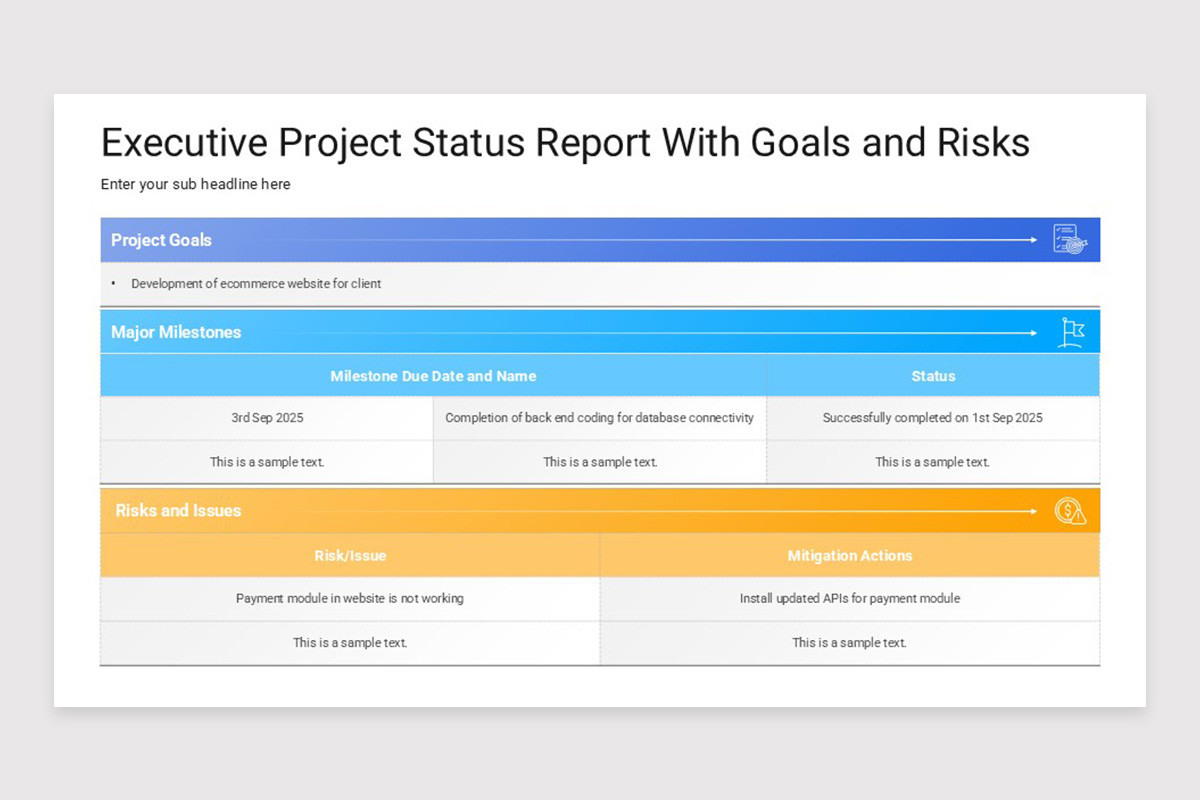
Task: Click 'Enter your sub headline here' text
Action: click(196, 184)
